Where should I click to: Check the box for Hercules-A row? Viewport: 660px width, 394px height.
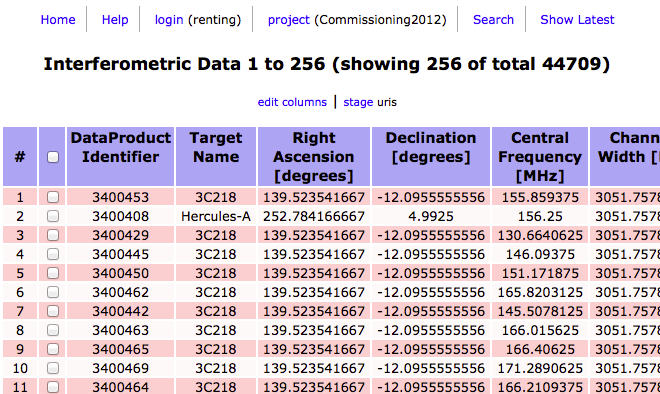[x=53, y=216]
